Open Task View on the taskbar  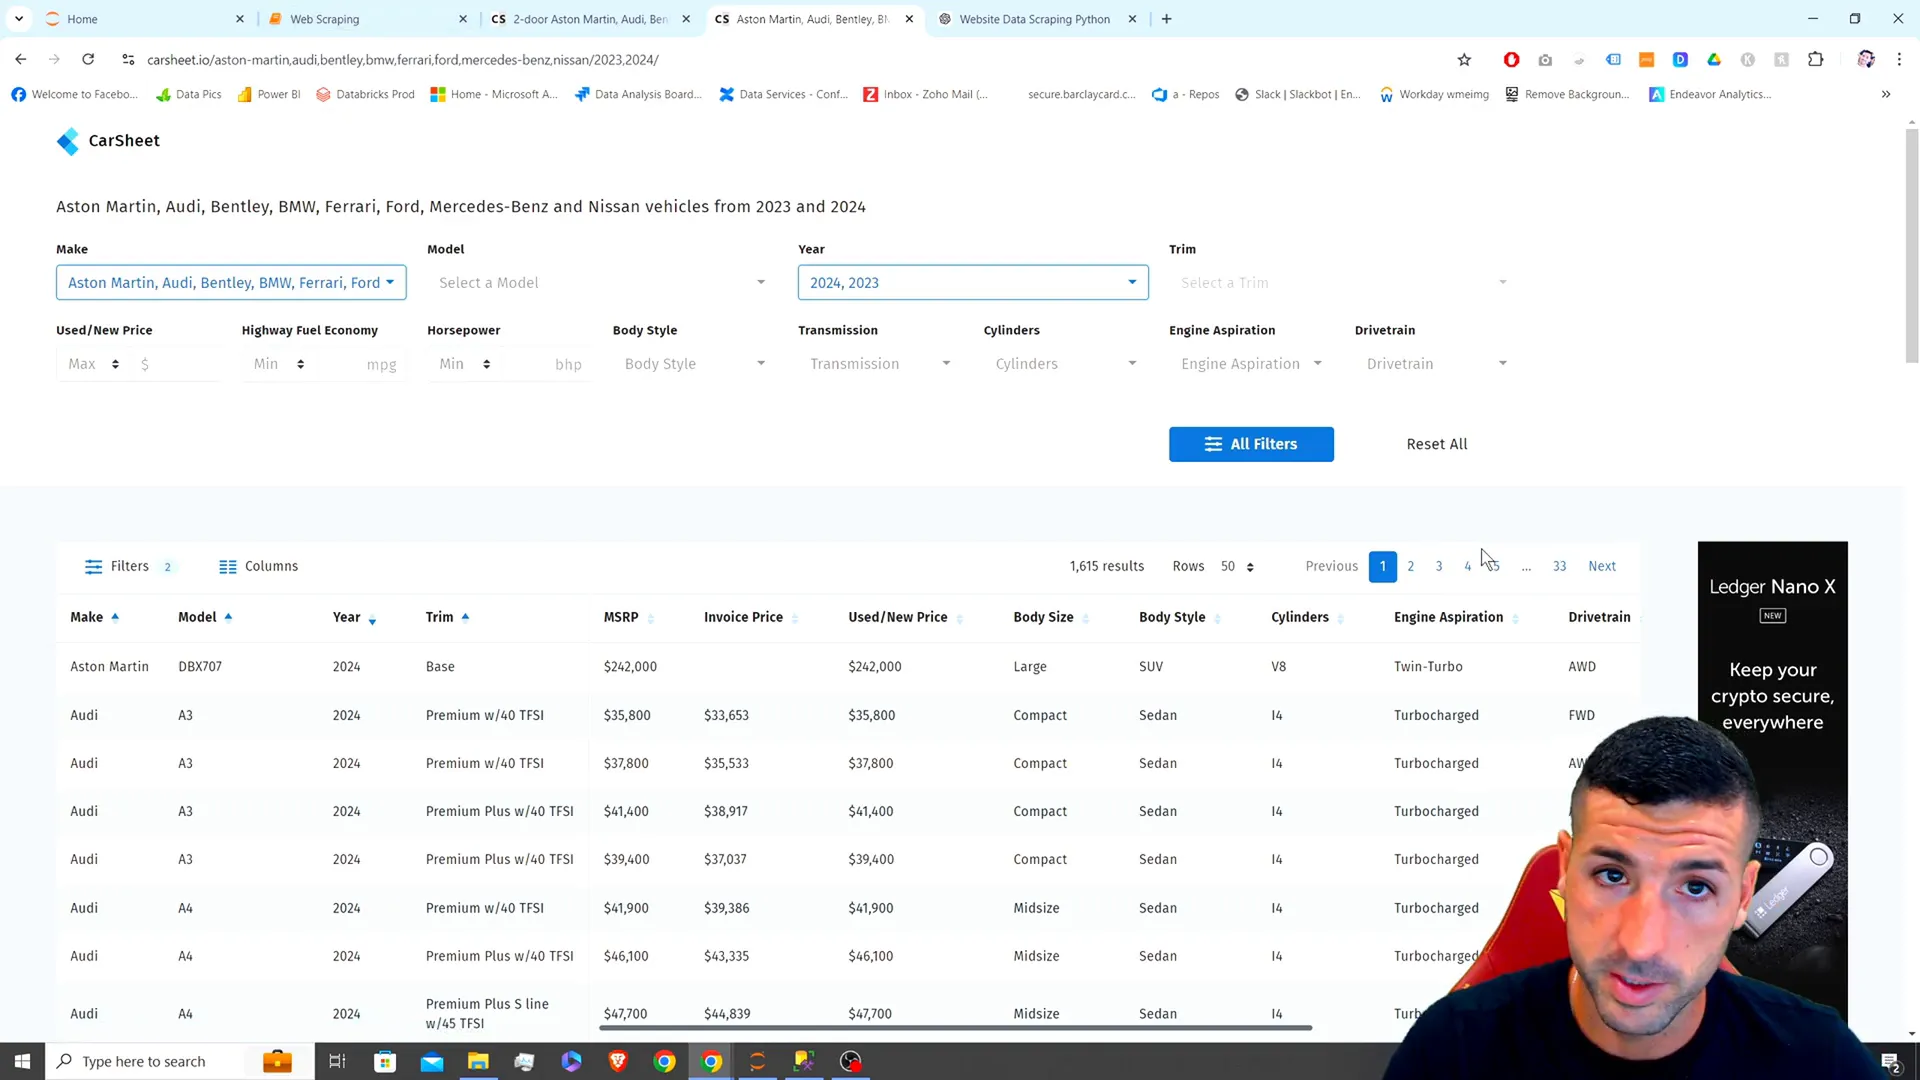coord(337,1061)
